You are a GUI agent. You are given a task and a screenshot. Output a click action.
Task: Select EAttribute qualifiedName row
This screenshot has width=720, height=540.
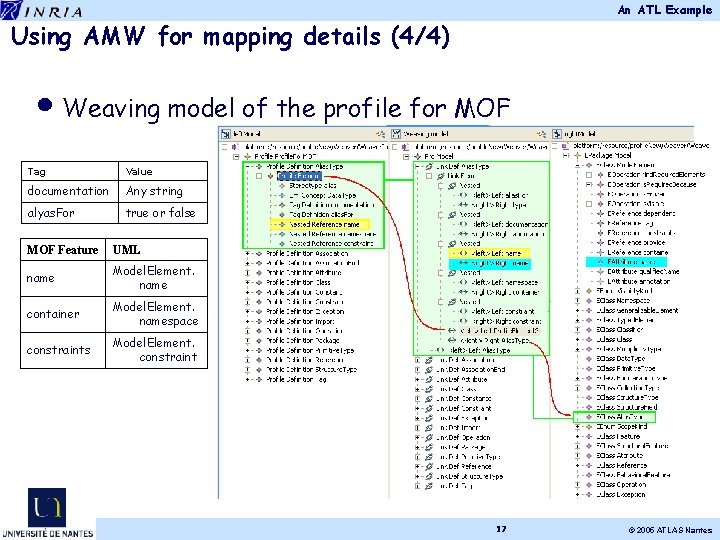point(643,271)
